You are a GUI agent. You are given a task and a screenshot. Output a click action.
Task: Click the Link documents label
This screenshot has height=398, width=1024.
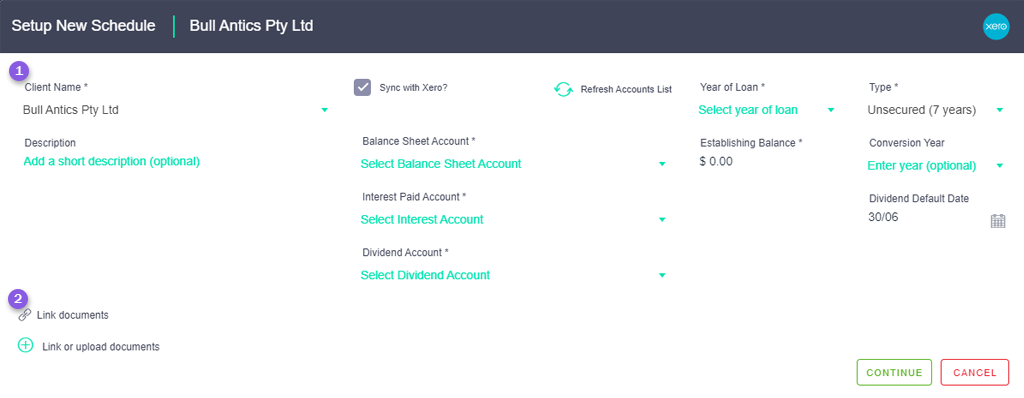pyautogui.click(x=72, y=315)
